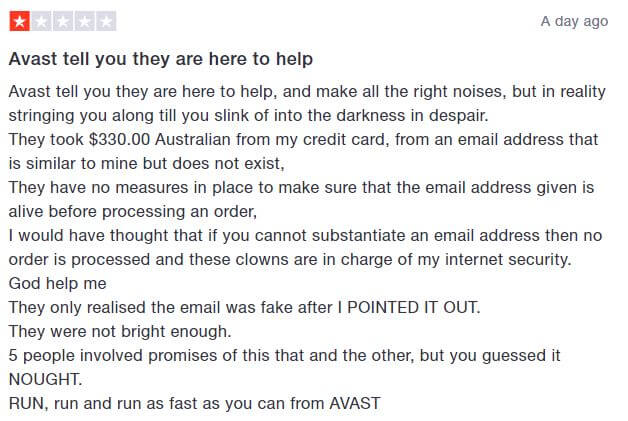Click the 'I POINTED IT OUT' text
The image size is (628, 421).
pyautogui.click(x=409, y=308)
